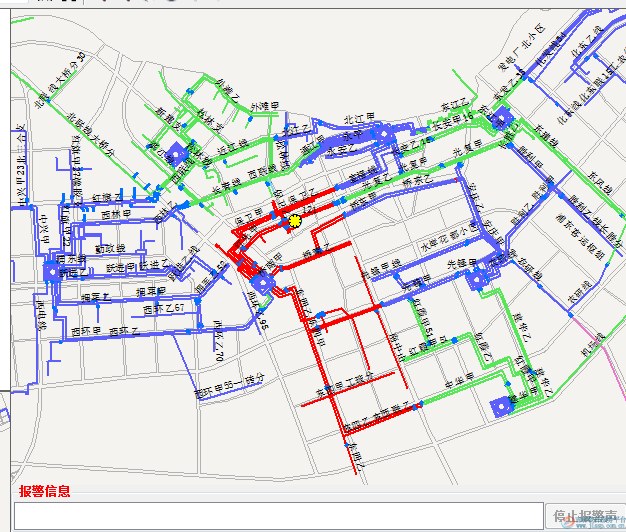Click the 桥东乙 label above the blue line

pos(410,184)
